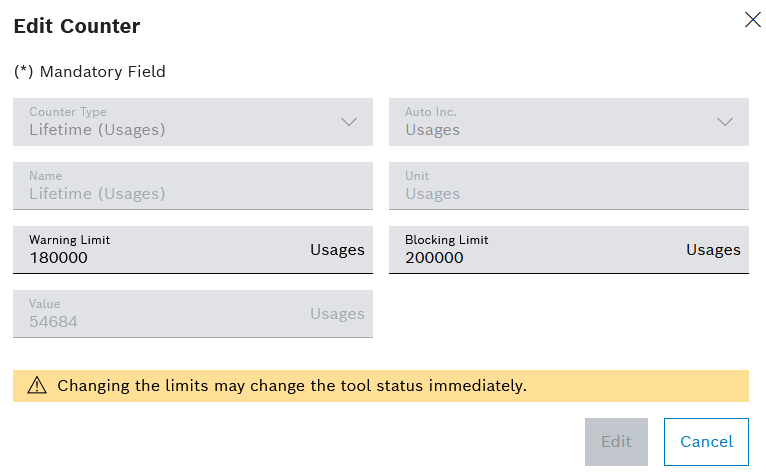Open the Auto Inc. Usages dropdown
The width and height of the screenshot is (766, 476).
569,122
